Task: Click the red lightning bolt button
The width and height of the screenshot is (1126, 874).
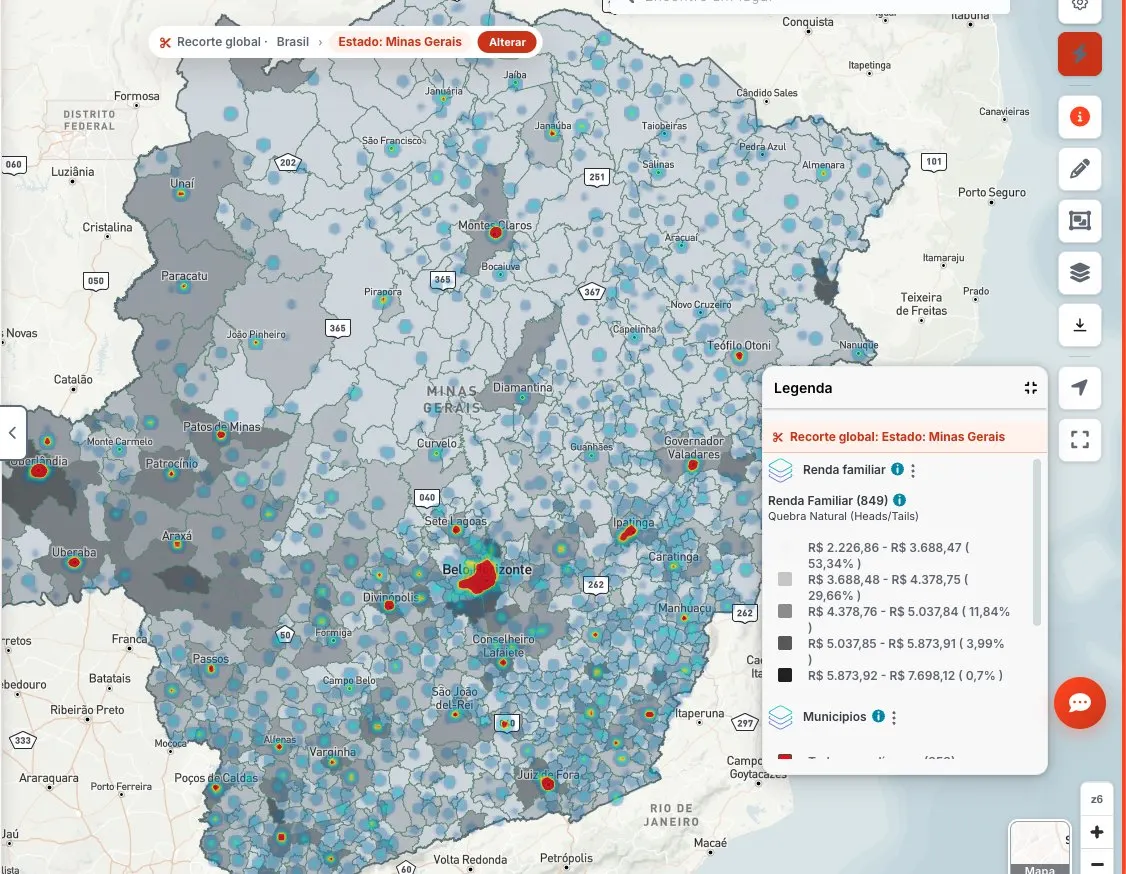Action: tap(1079, 54)
